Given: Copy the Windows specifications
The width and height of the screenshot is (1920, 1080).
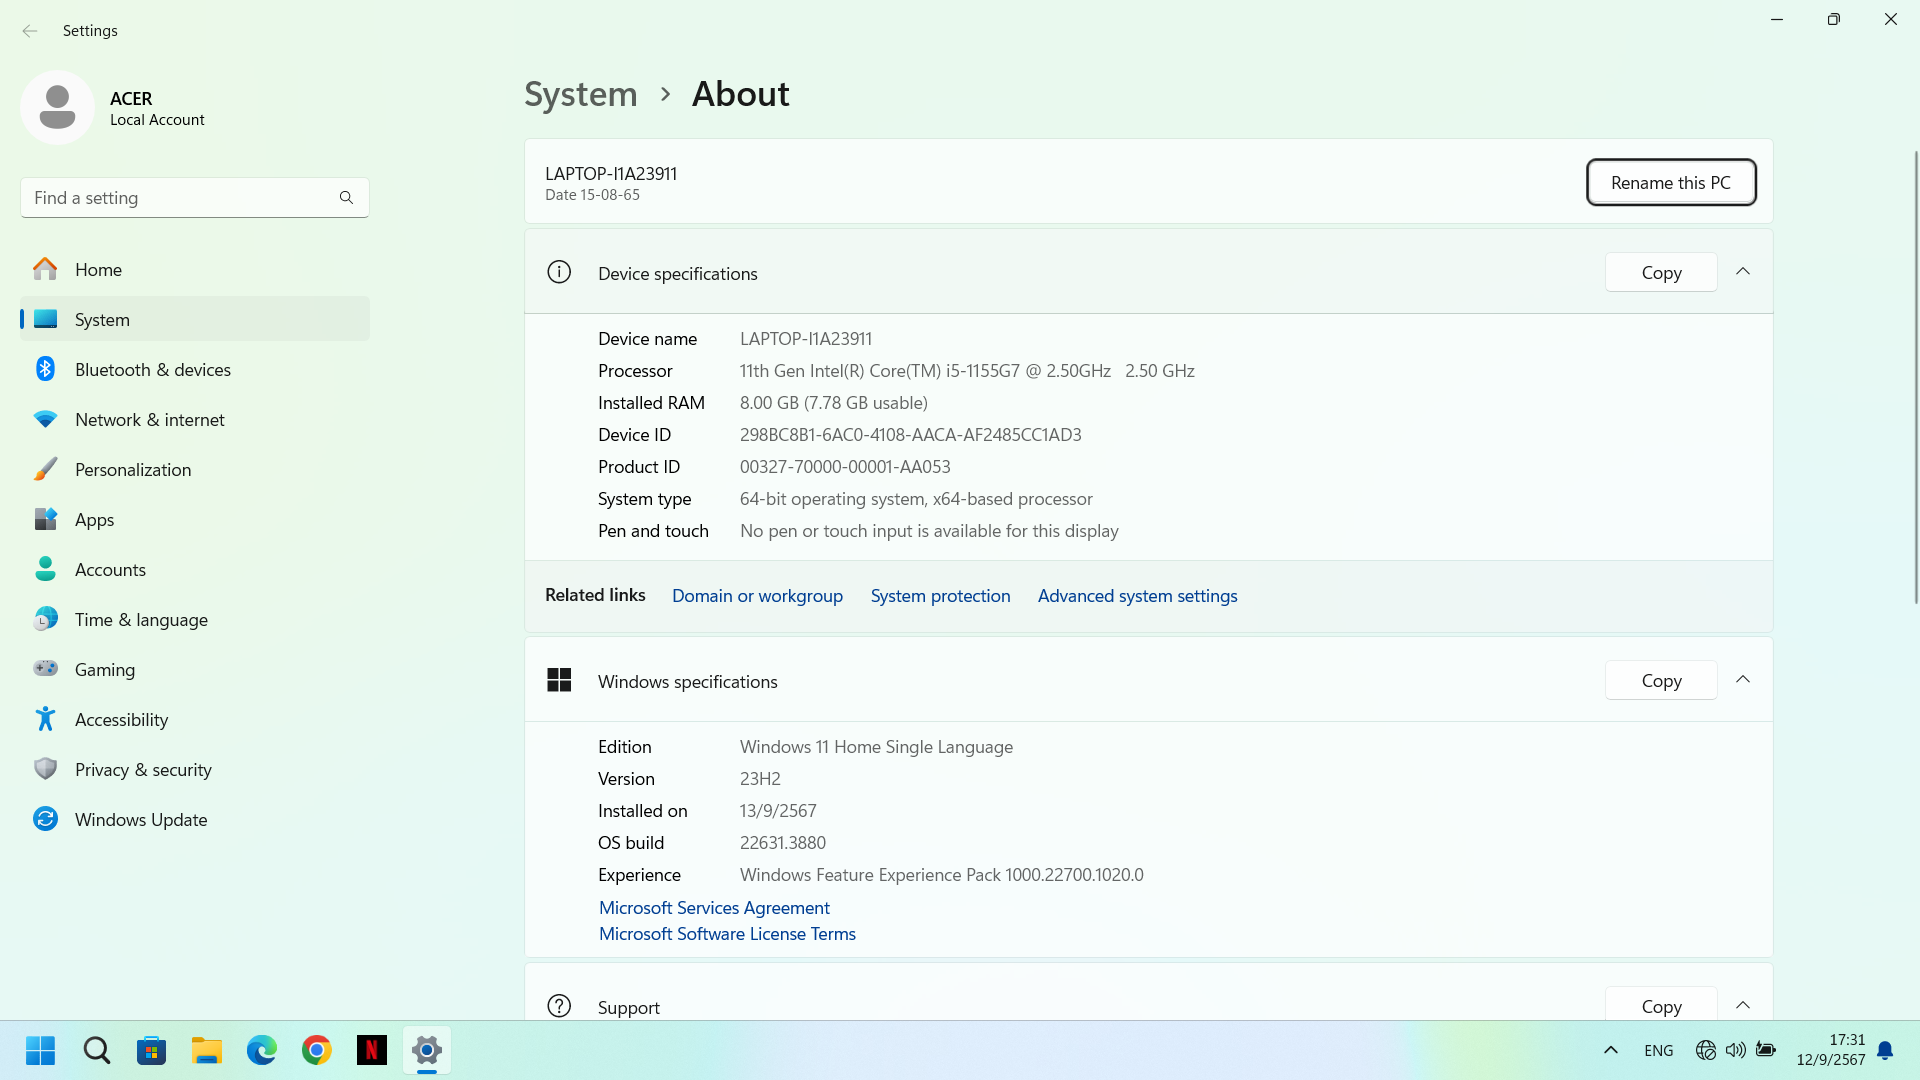Looking at the screenshot, I should (x=1661, y=680).
